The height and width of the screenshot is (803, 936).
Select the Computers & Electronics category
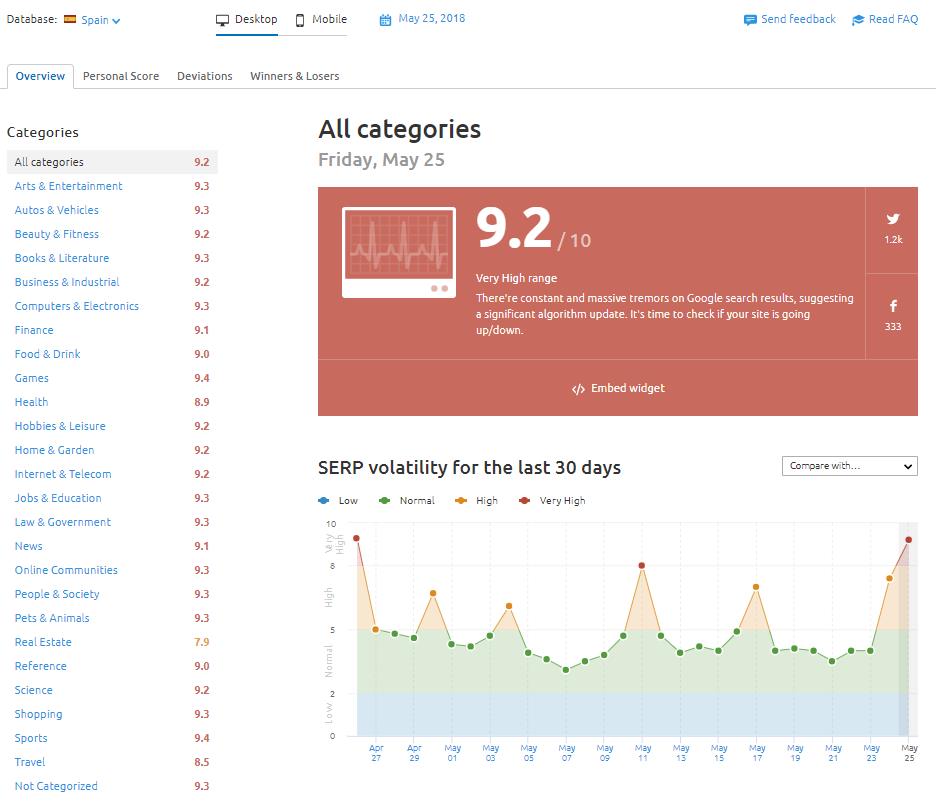point(77,306)
